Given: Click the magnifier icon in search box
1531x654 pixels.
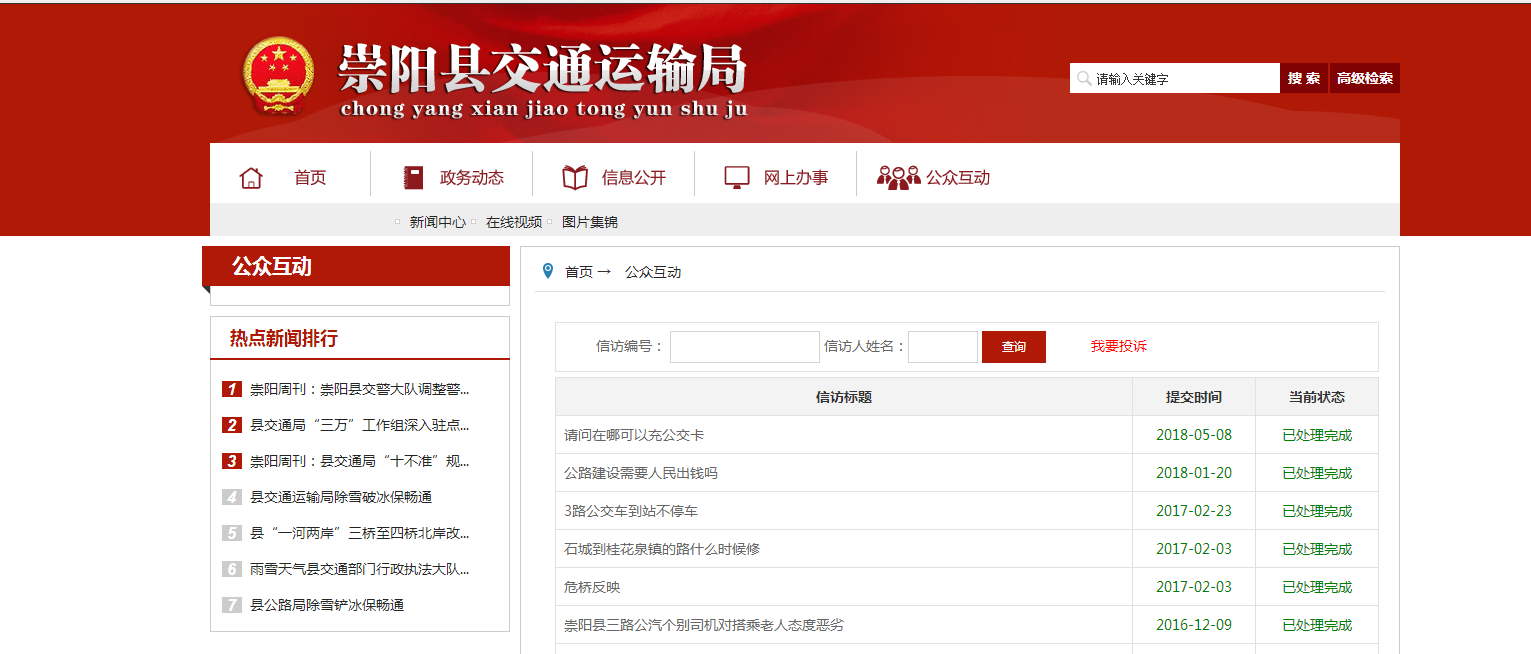Looking at the screenshot, I should coord(1084,78).
